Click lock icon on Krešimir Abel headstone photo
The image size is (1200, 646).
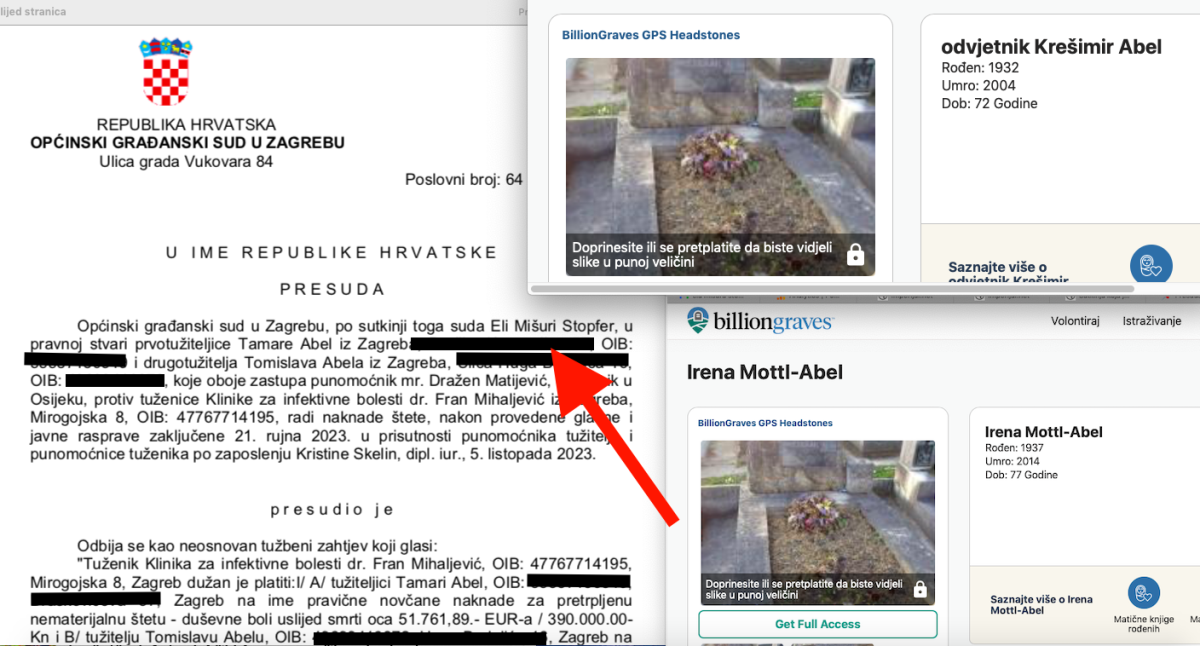click(x=855, y=255)
